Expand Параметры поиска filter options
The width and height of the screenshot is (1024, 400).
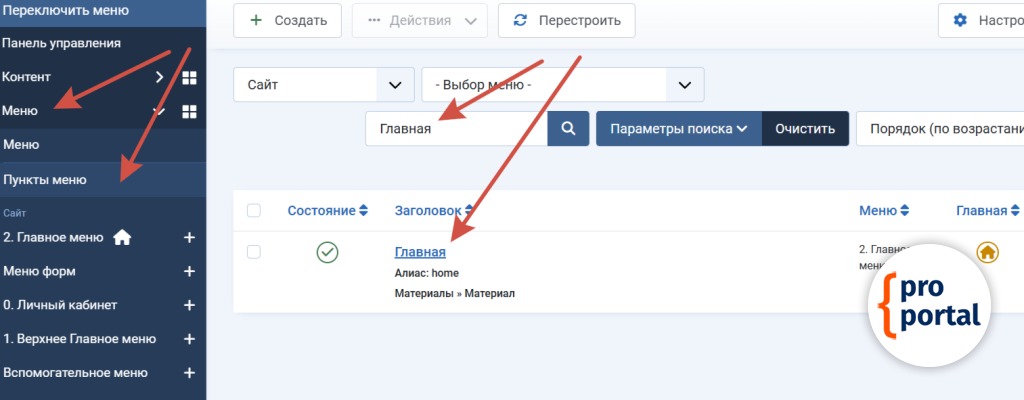(678, 129)
